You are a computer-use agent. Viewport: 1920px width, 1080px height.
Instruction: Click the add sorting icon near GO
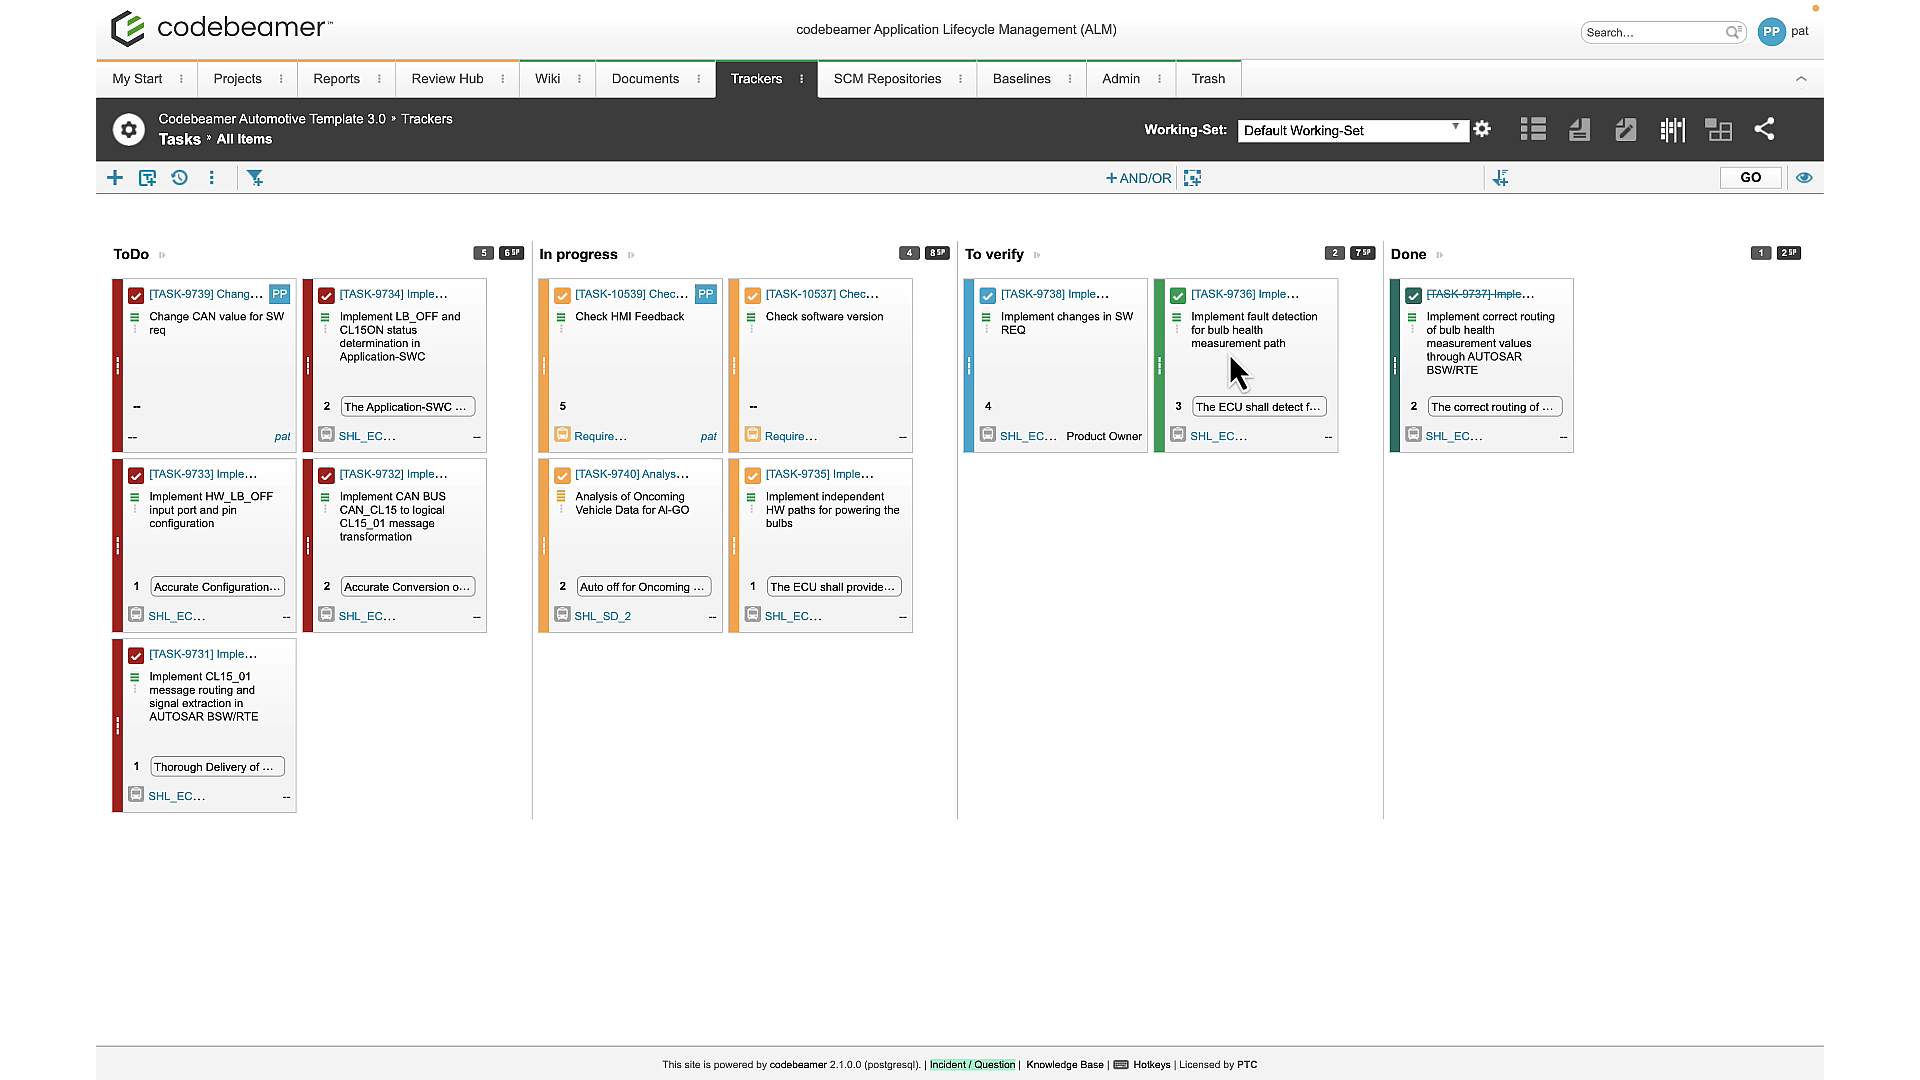pos(1500,177)
